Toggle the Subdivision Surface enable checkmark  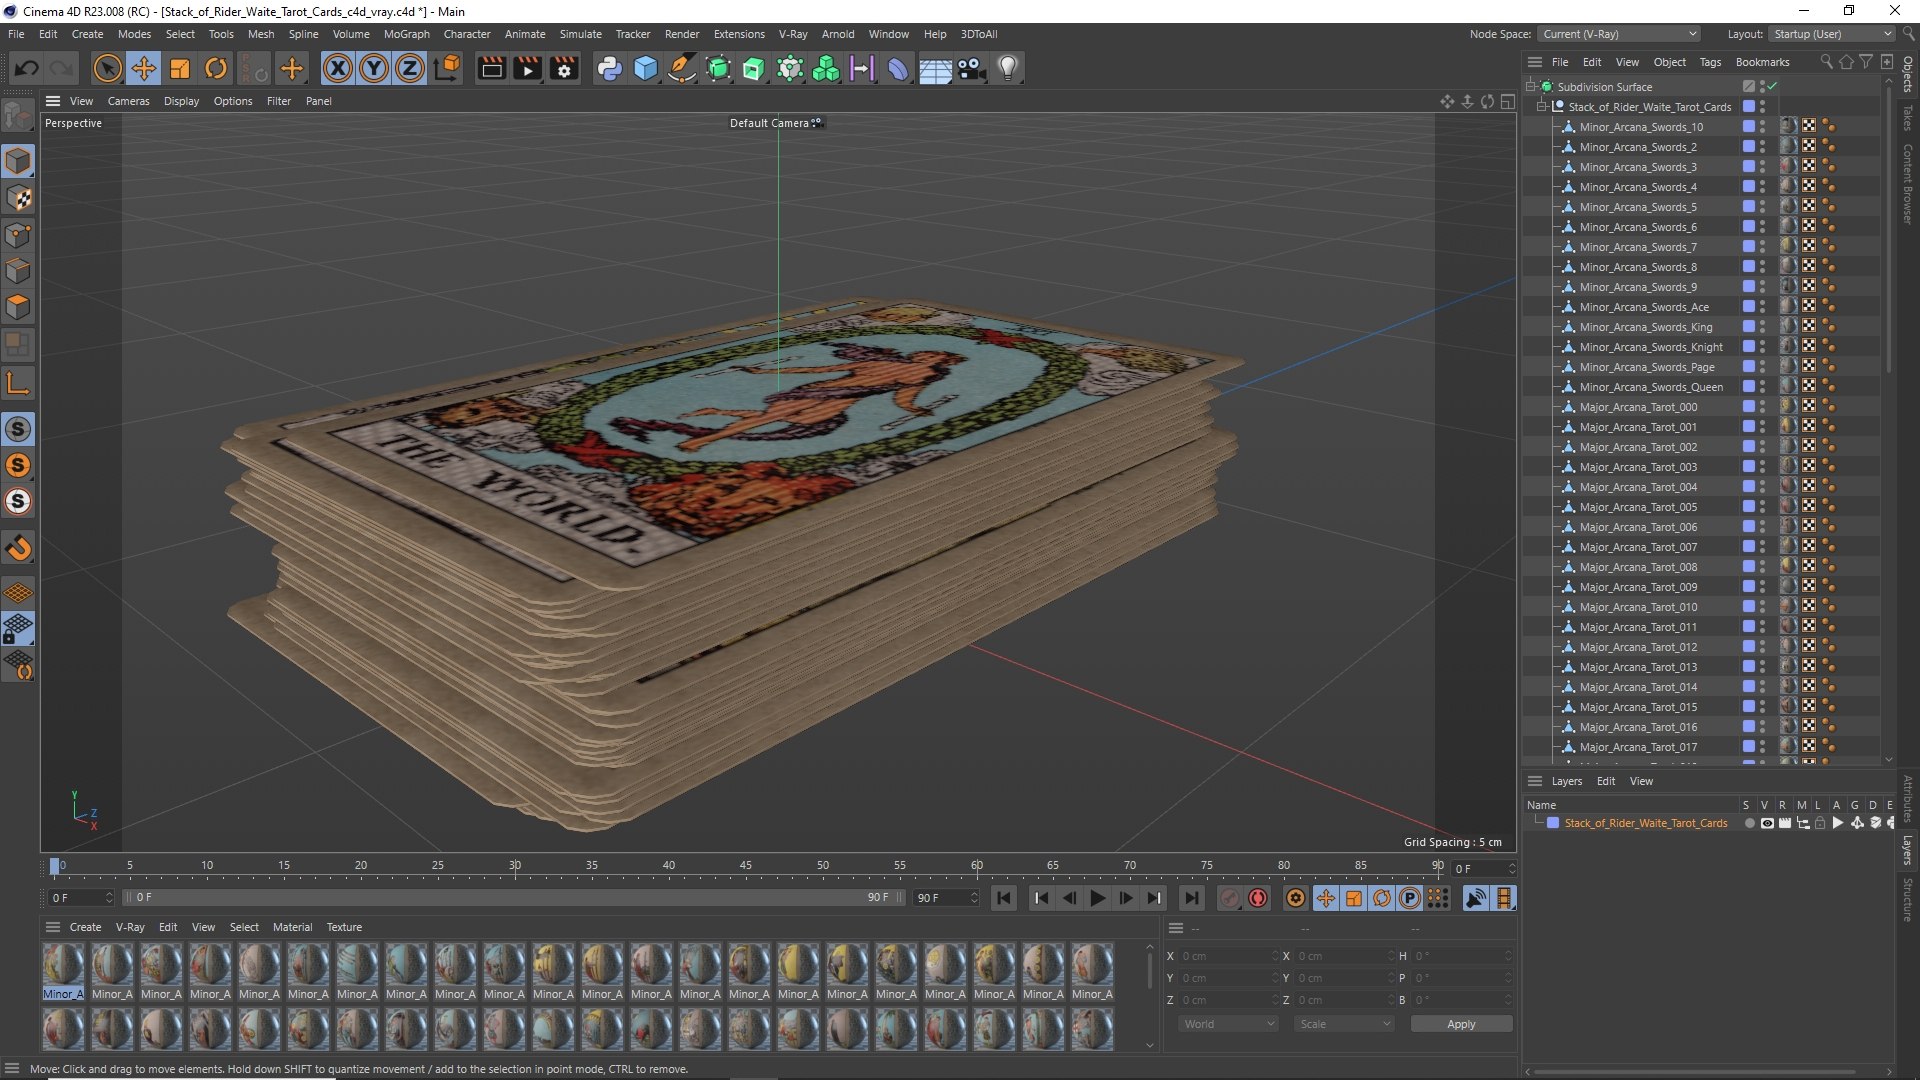(1772, 87)
